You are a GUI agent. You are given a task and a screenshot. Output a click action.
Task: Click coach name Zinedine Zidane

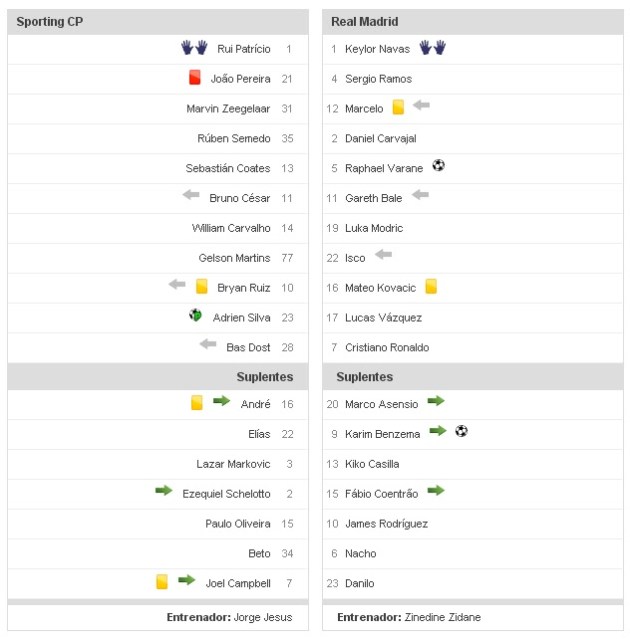click(442, 617)
